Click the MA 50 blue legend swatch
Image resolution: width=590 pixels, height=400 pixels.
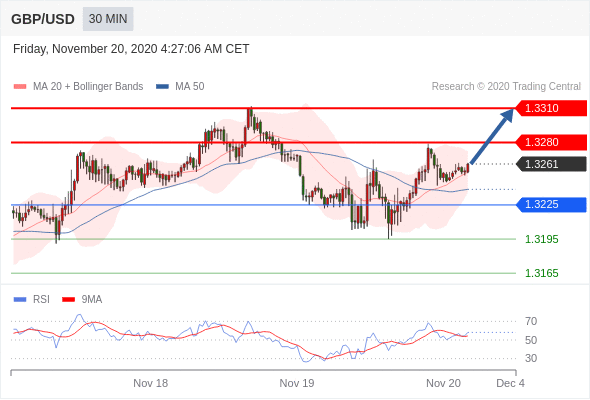click(163, 87)
